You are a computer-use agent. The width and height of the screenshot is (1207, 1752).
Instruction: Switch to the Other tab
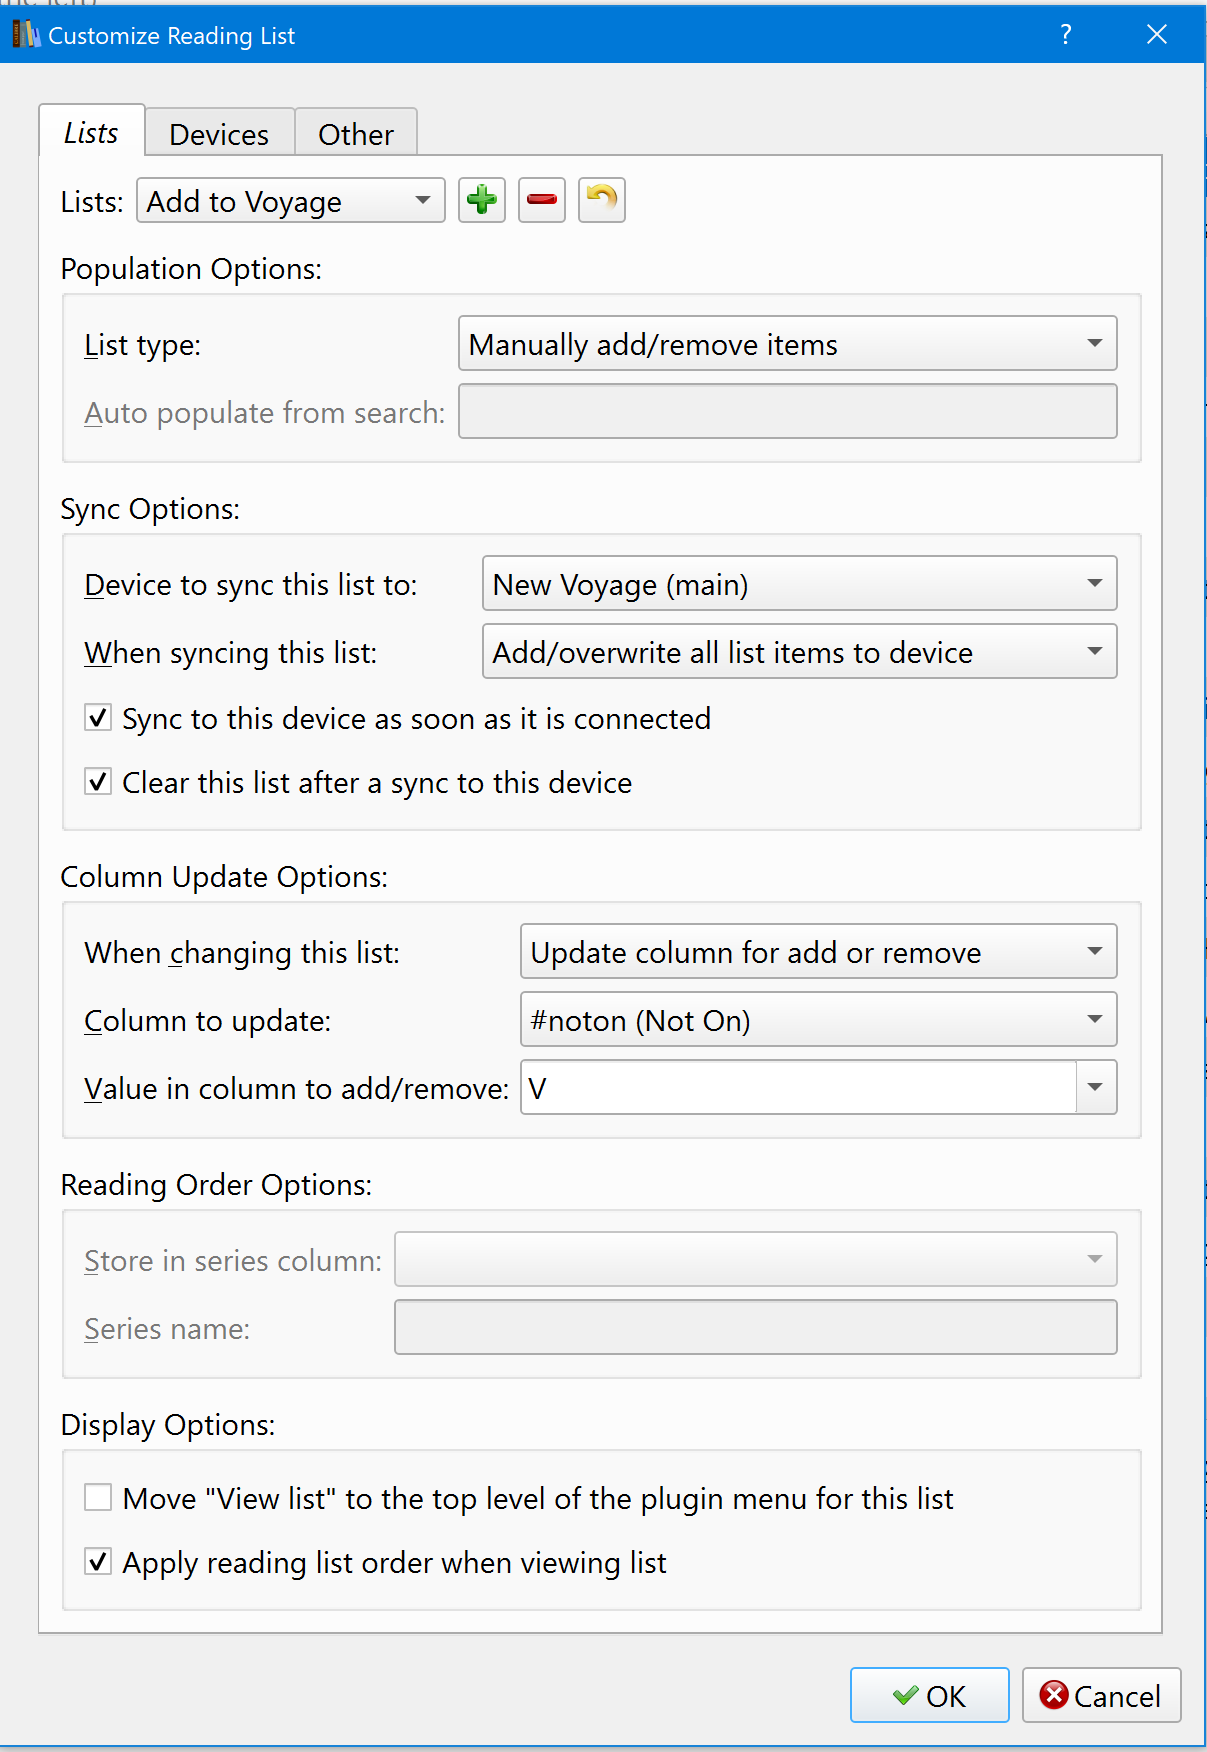tap(356, 134)
